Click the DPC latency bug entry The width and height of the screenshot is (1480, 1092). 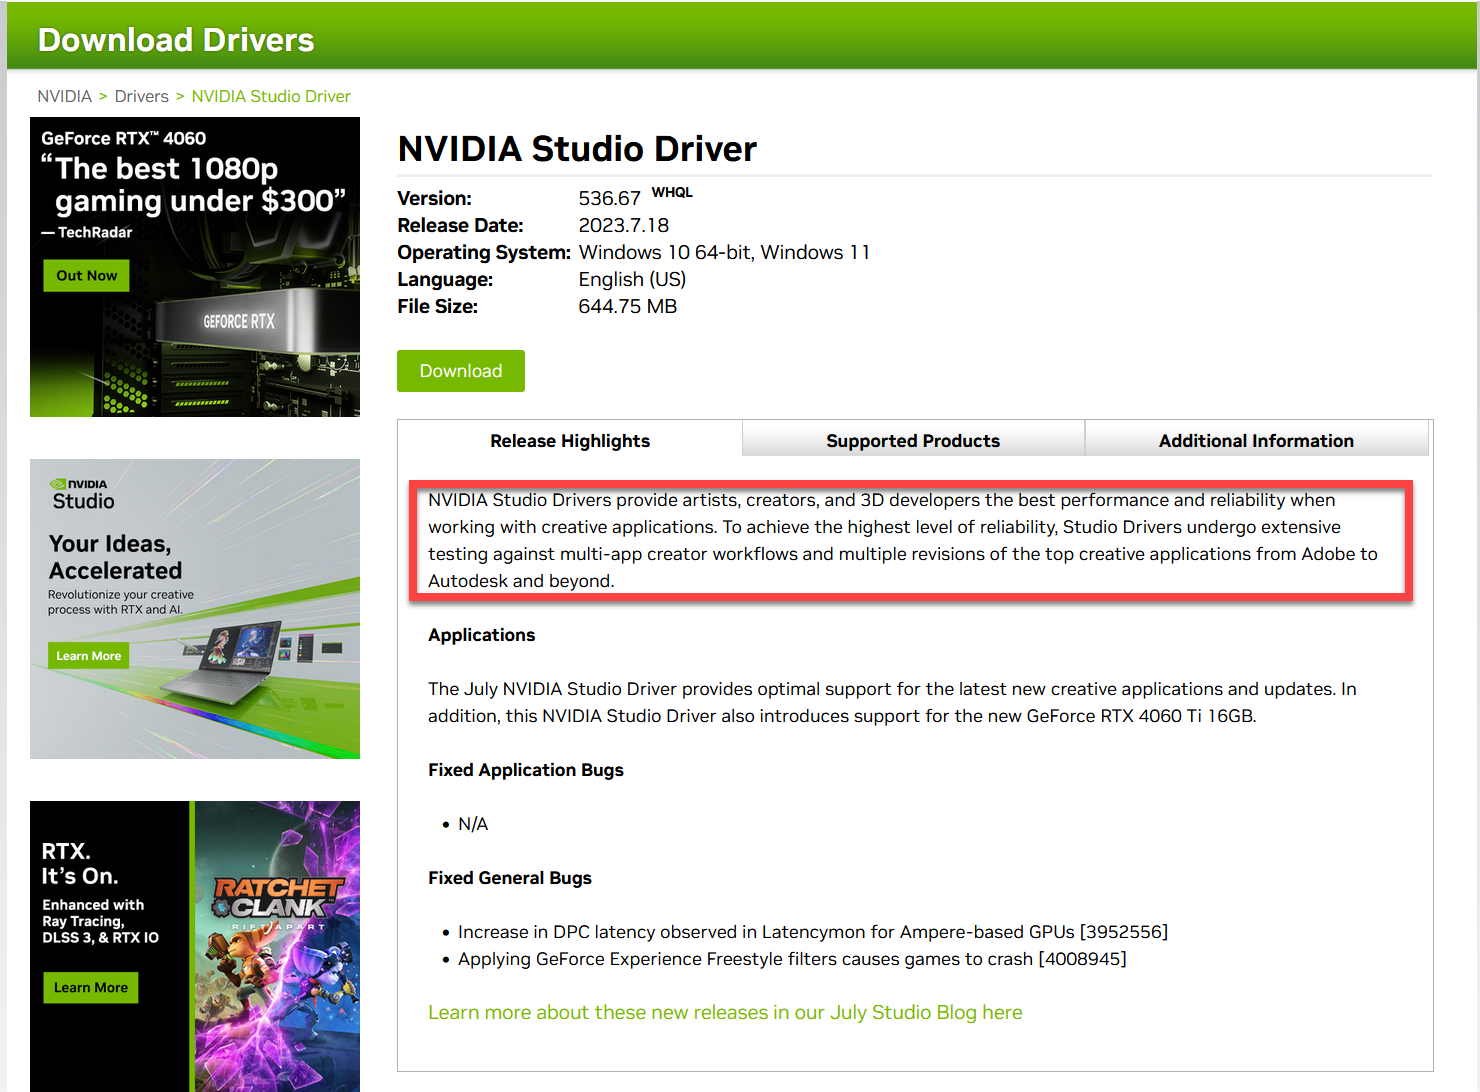(x=812, y=932)
